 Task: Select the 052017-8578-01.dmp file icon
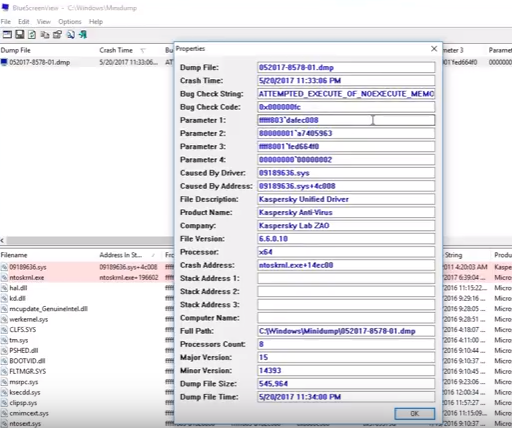pos(4,62)
